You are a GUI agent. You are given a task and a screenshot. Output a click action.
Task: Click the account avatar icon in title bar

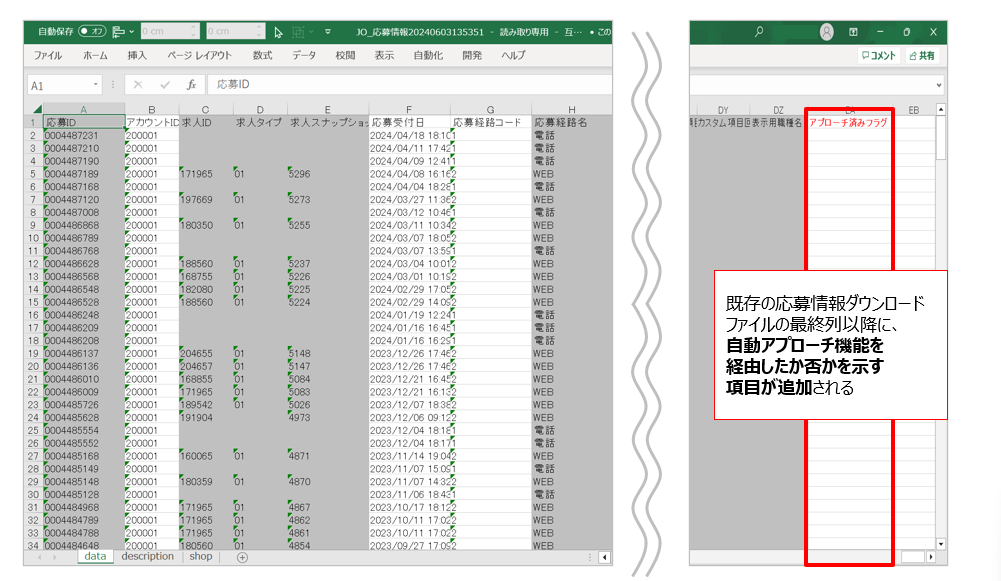(827, 31)
